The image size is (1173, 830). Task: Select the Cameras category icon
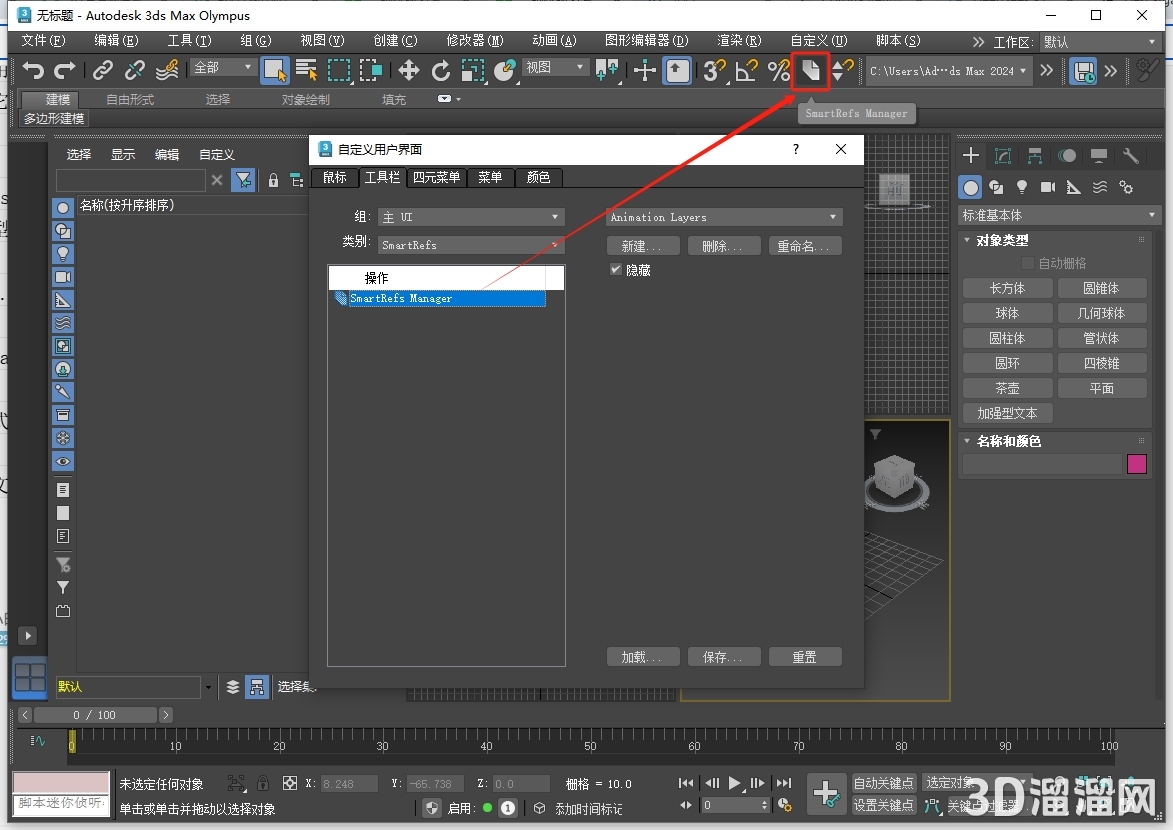point(1048,187)
